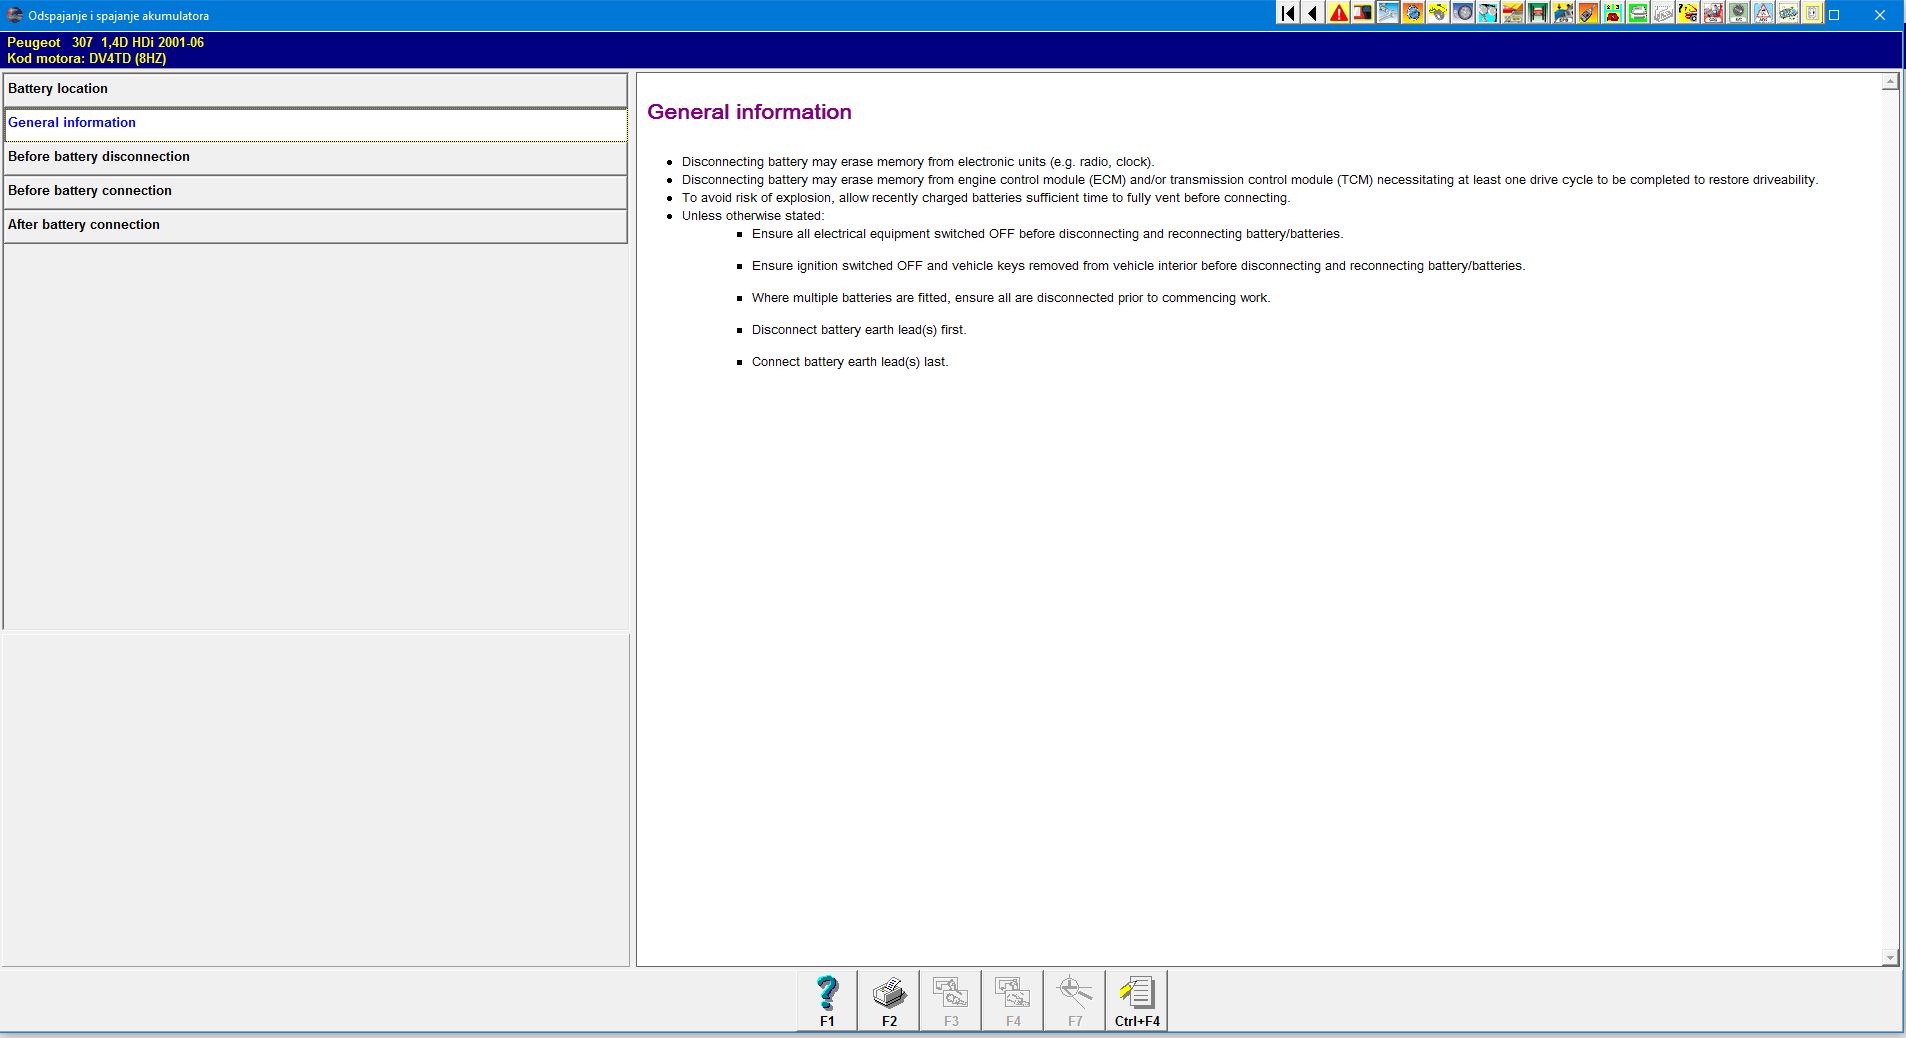Close the Odspajanje i spajanje akumulatora window
The height and width of the screenshot is (1038, 1906).
pyautogui.click(x=1880, y=15)
